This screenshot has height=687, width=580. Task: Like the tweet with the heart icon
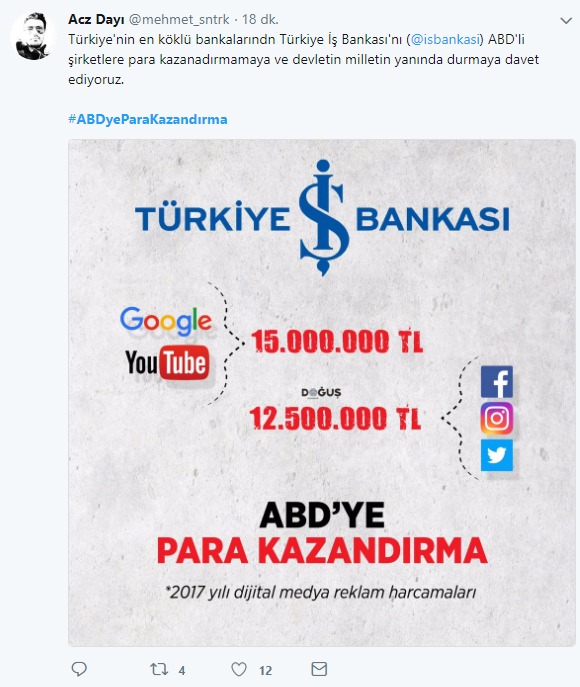[239, 669]
